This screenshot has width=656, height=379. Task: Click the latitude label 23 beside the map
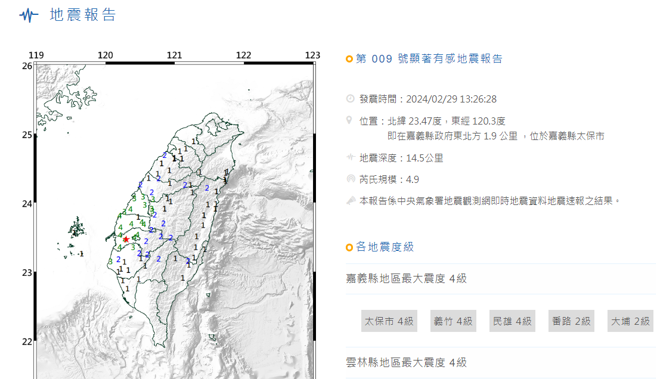coord(27,273)
